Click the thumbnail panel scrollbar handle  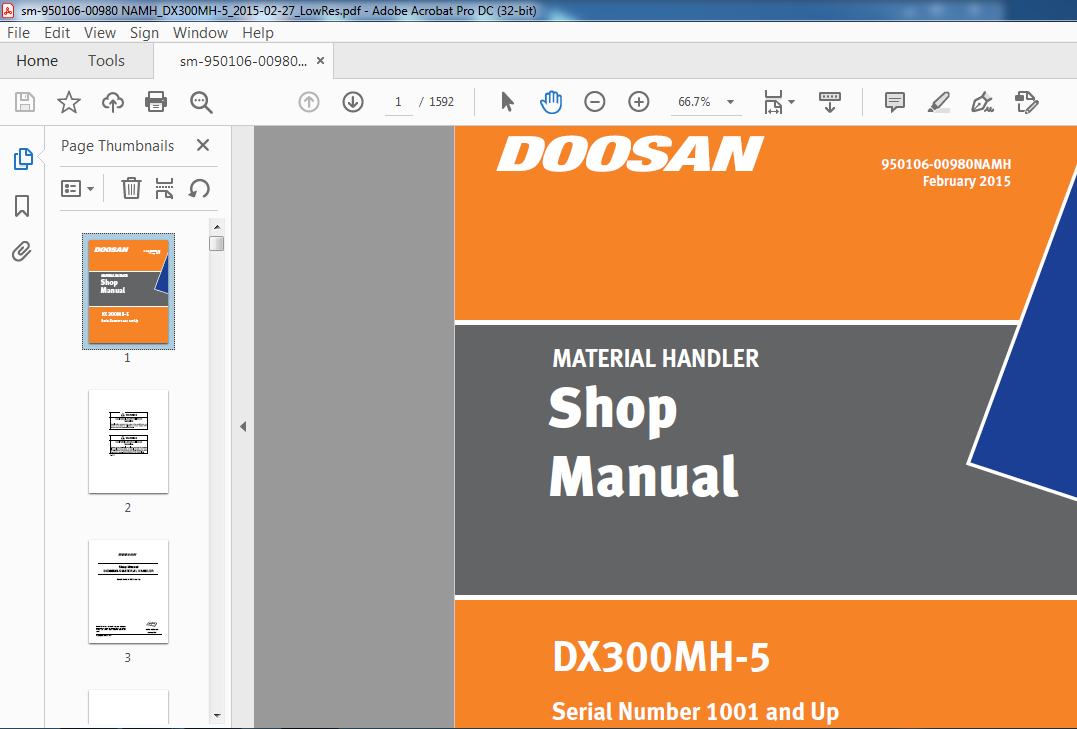click(217, 243)
